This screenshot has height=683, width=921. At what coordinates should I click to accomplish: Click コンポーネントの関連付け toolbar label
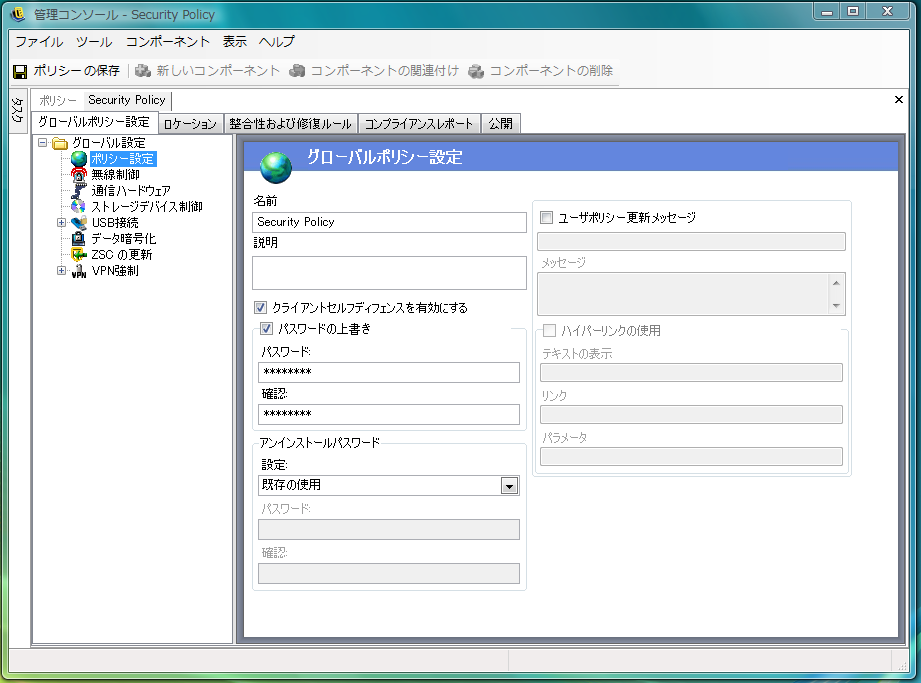[384, 71]
